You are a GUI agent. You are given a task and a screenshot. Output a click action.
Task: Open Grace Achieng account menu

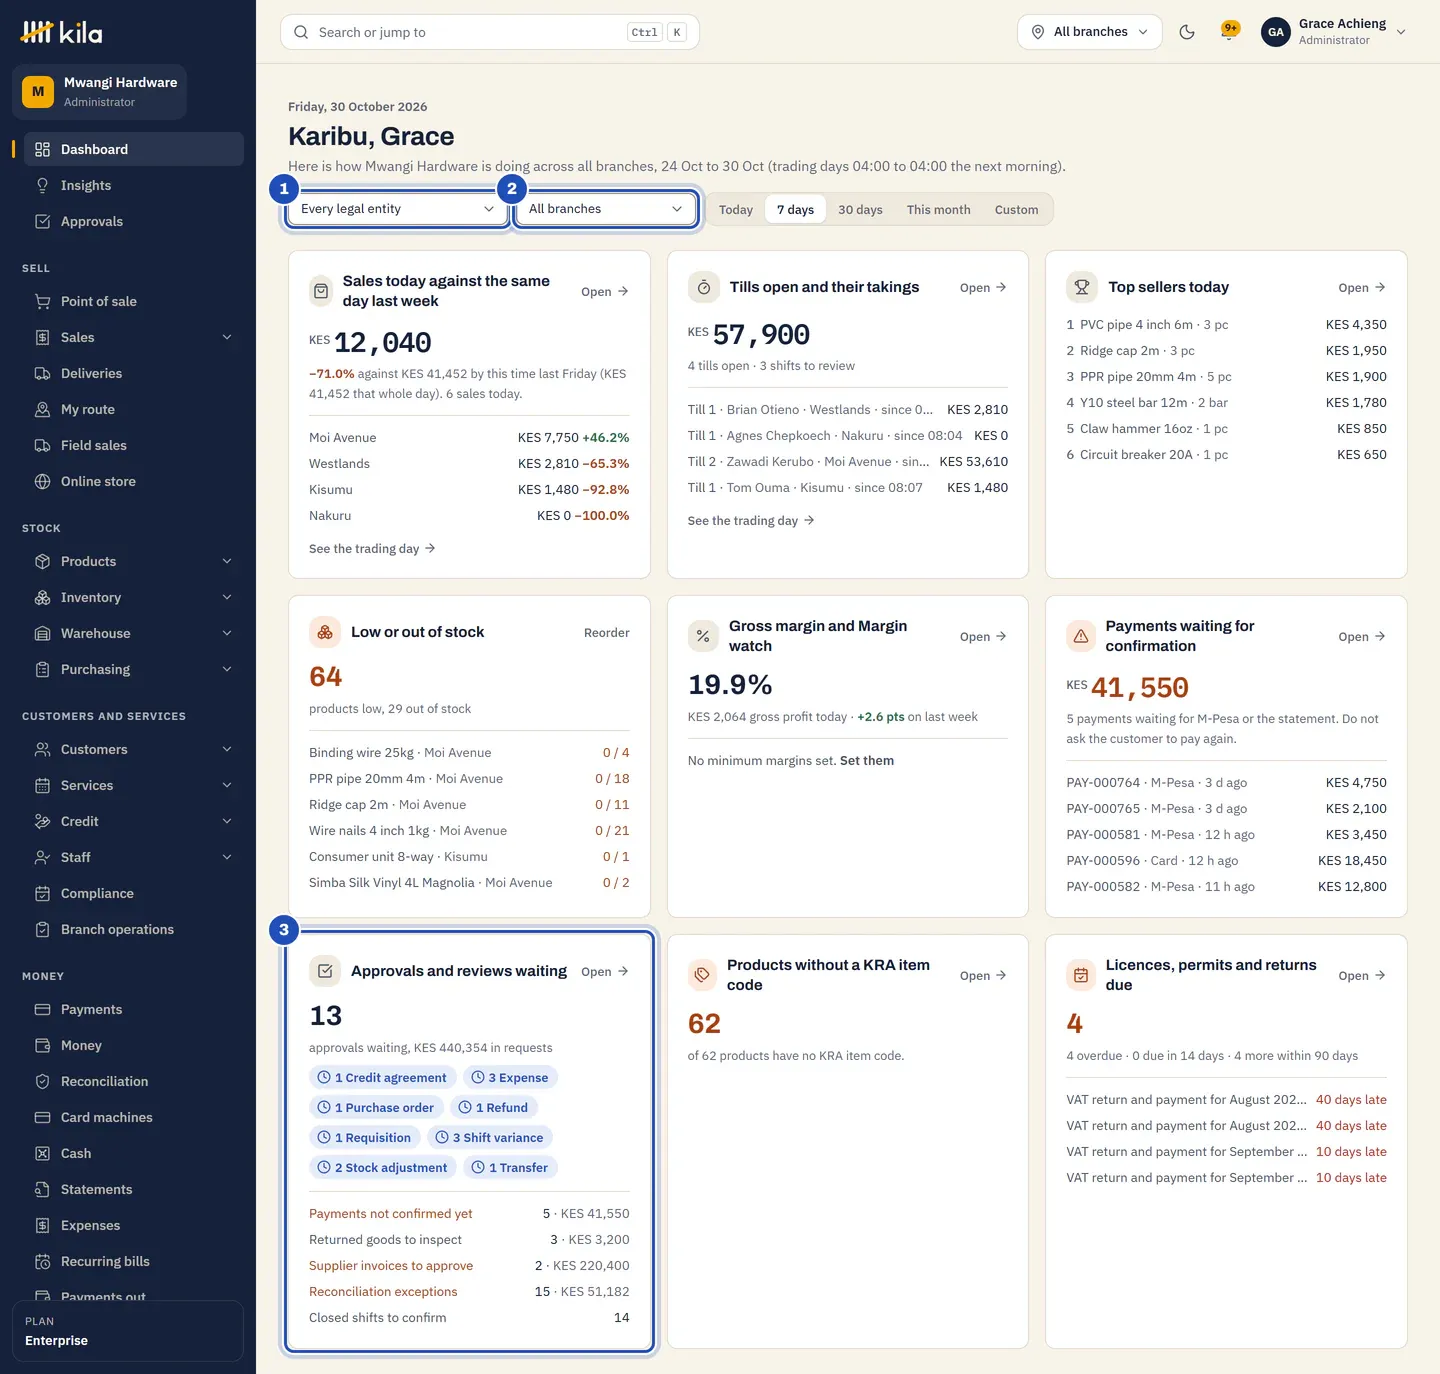tap(1334, 32)
